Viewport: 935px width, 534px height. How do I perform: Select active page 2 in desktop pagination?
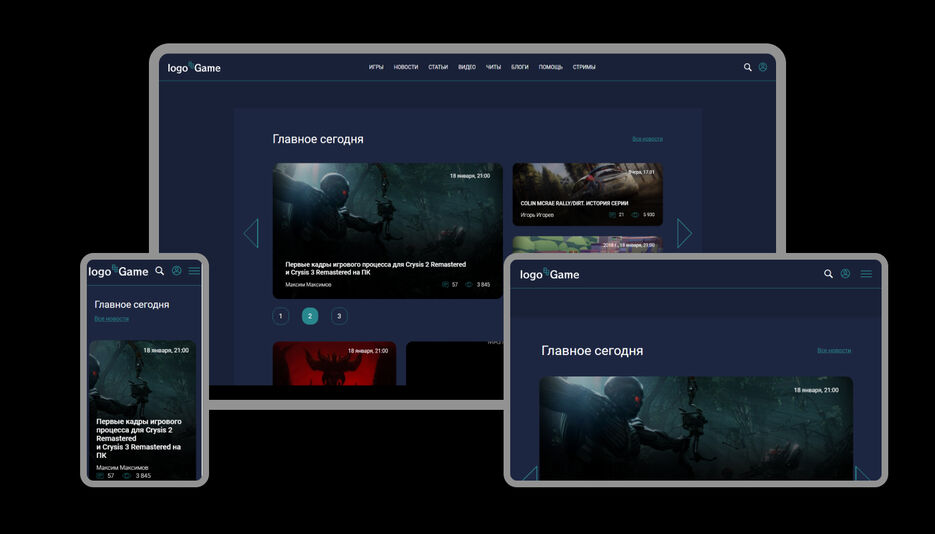tap(309, 316)
